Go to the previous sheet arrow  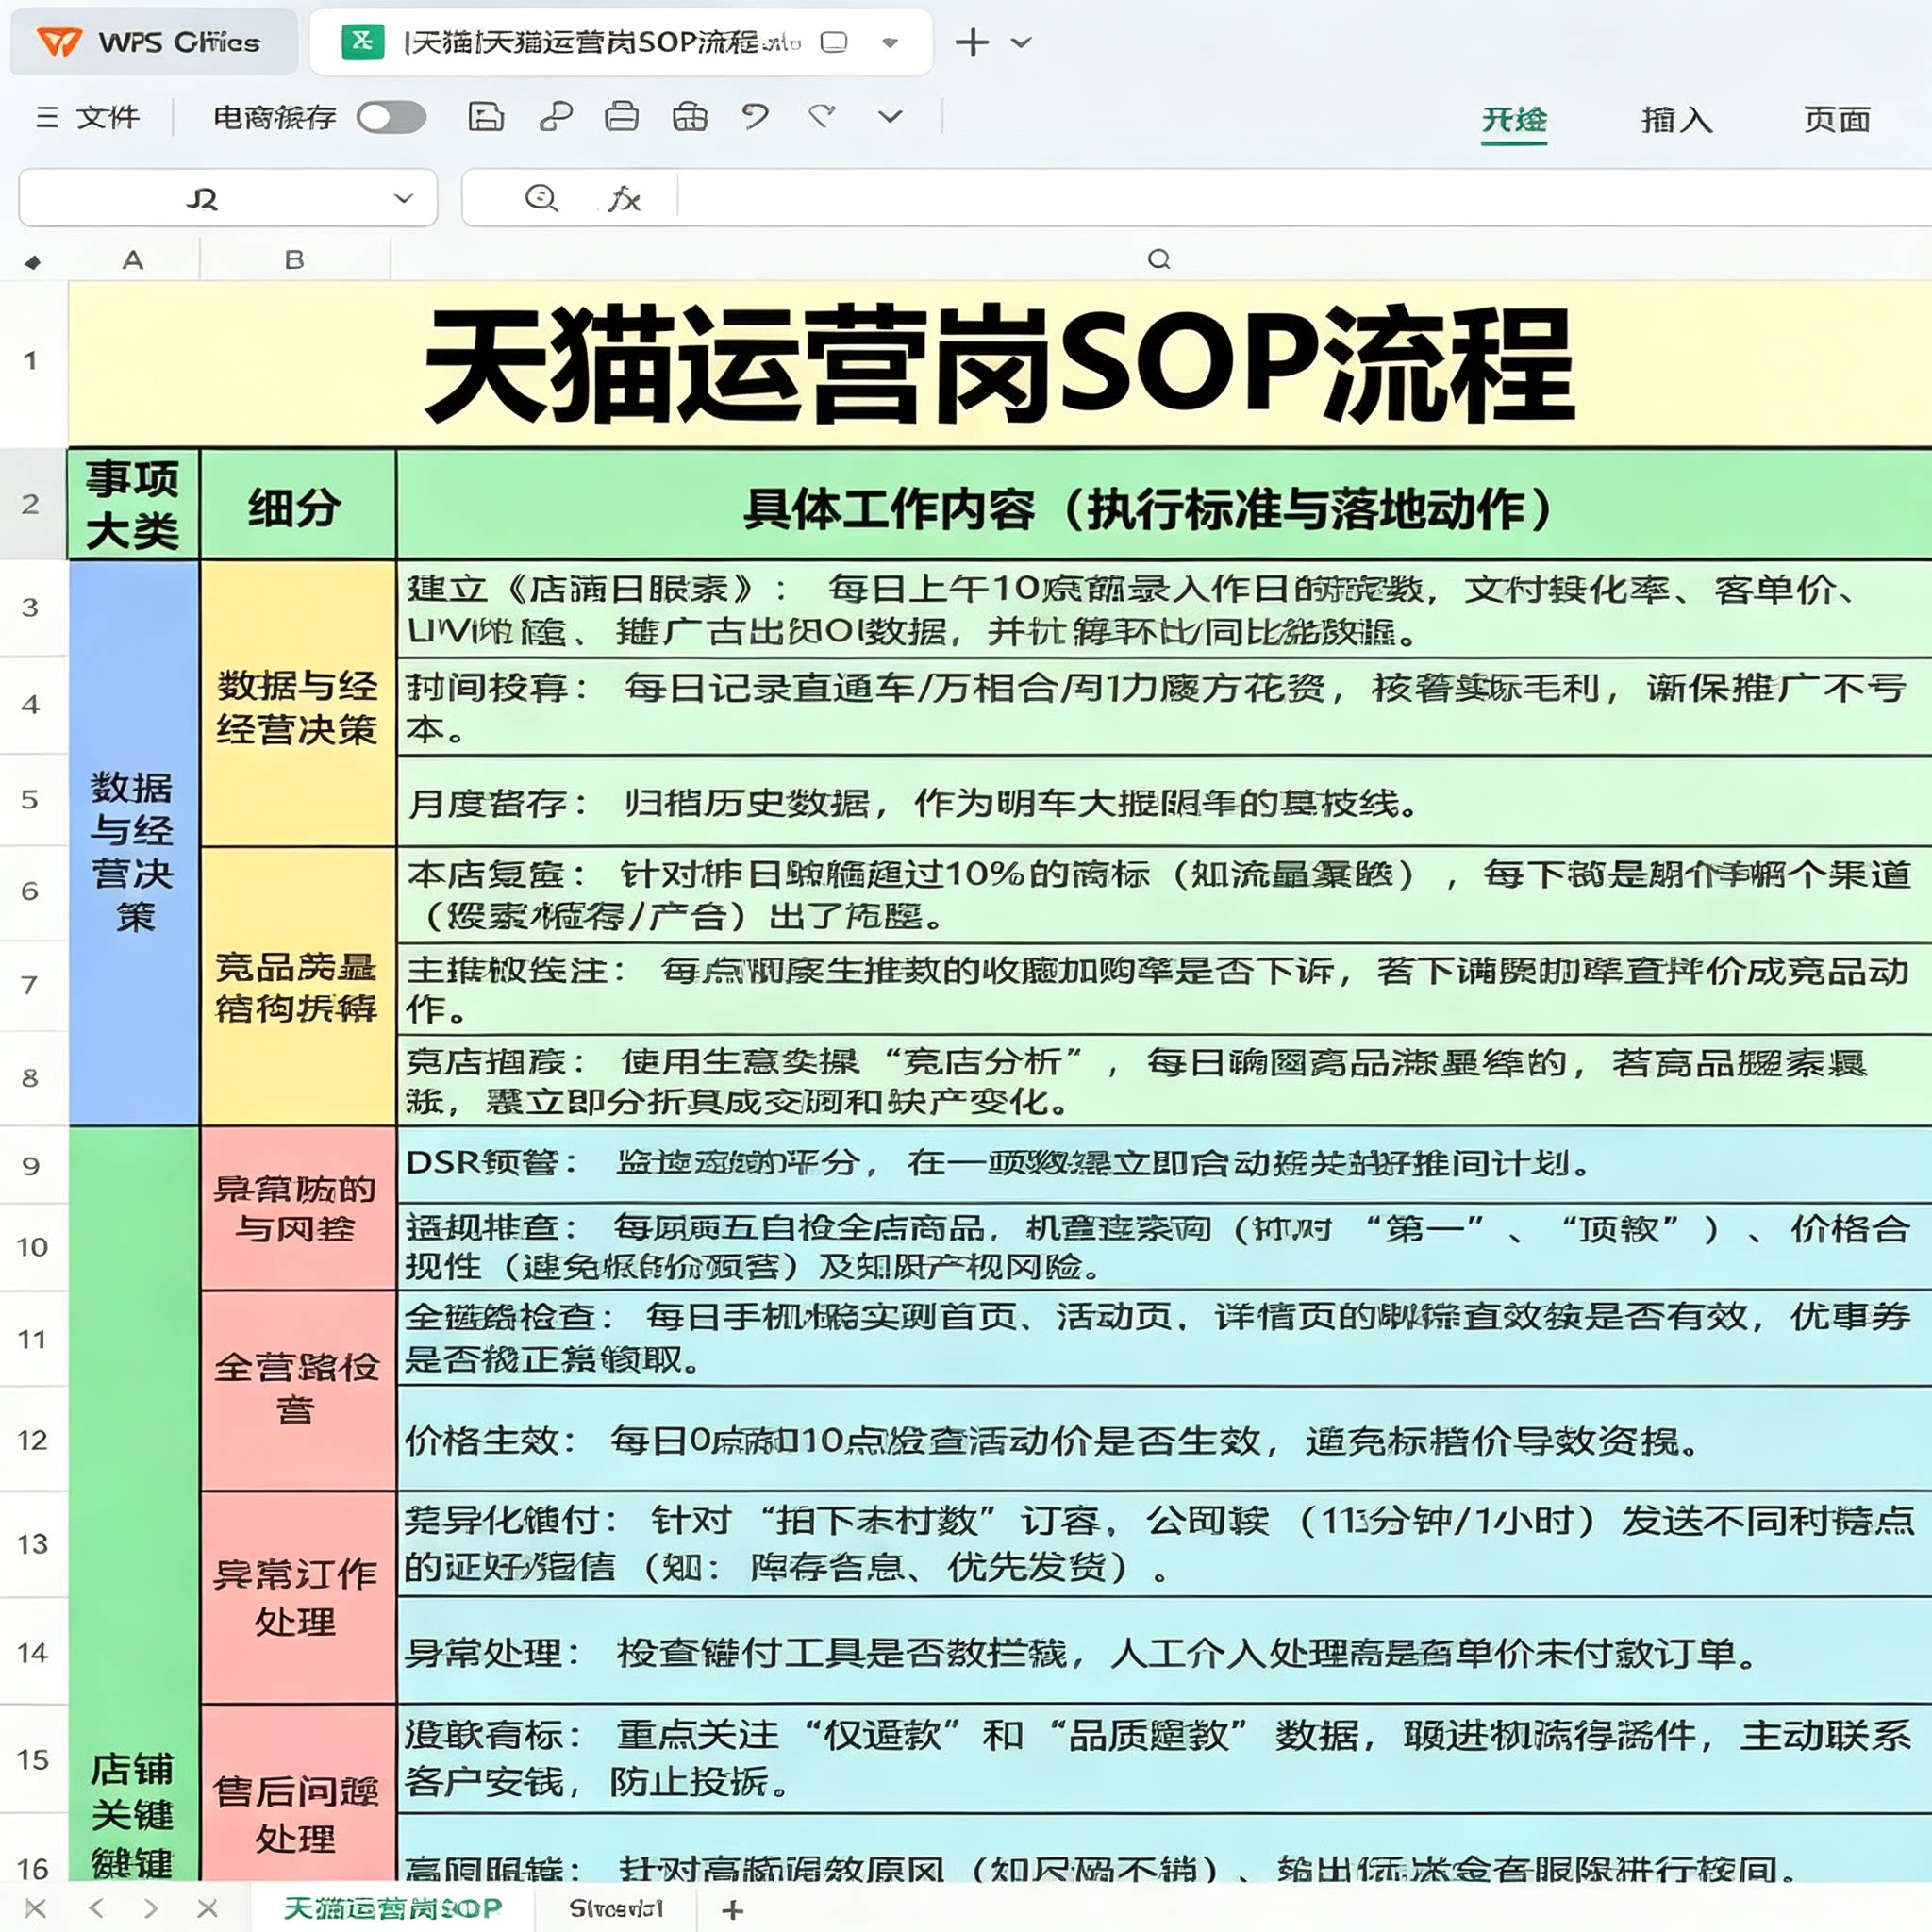pos(96,1908)
